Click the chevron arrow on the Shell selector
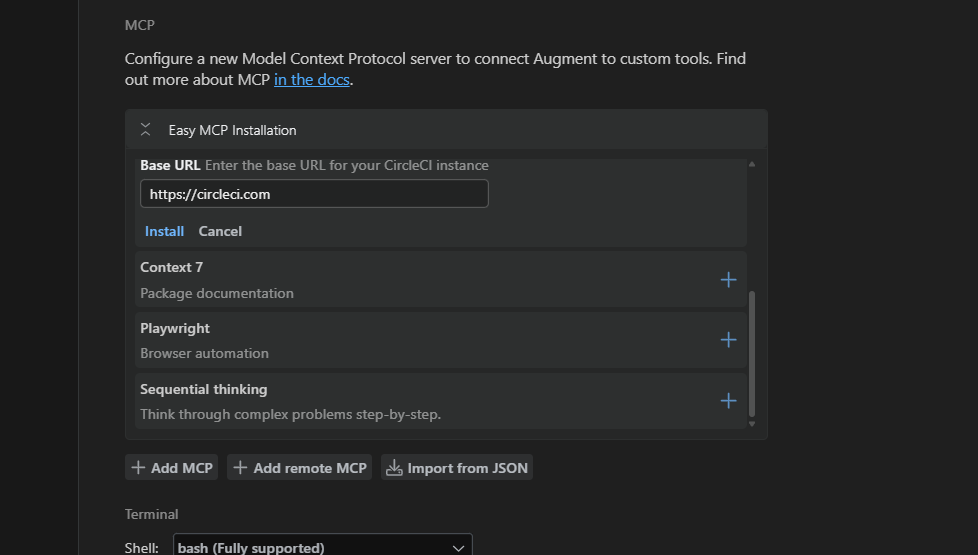978x555 pixels. coord(458,548)
